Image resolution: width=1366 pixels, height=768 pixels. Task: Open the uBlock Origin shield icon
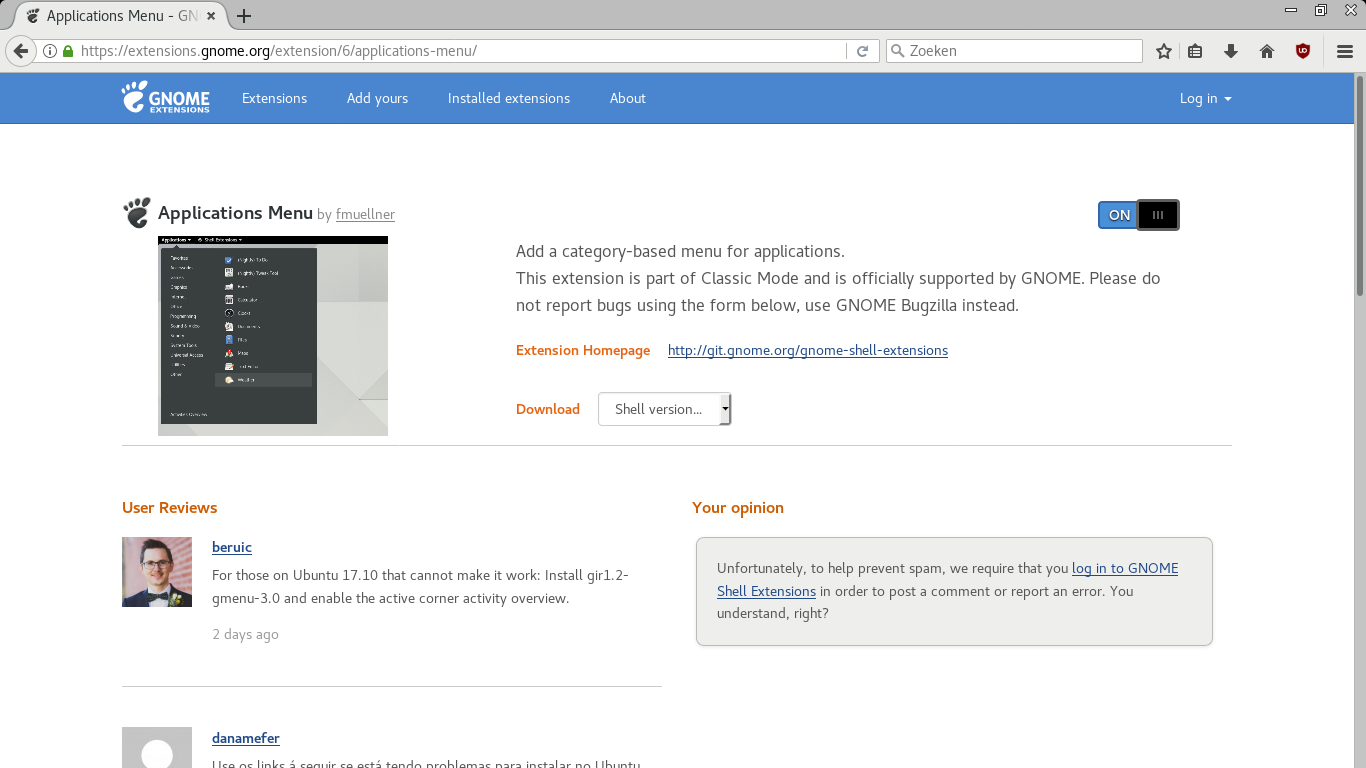(x=1303, y=51)
